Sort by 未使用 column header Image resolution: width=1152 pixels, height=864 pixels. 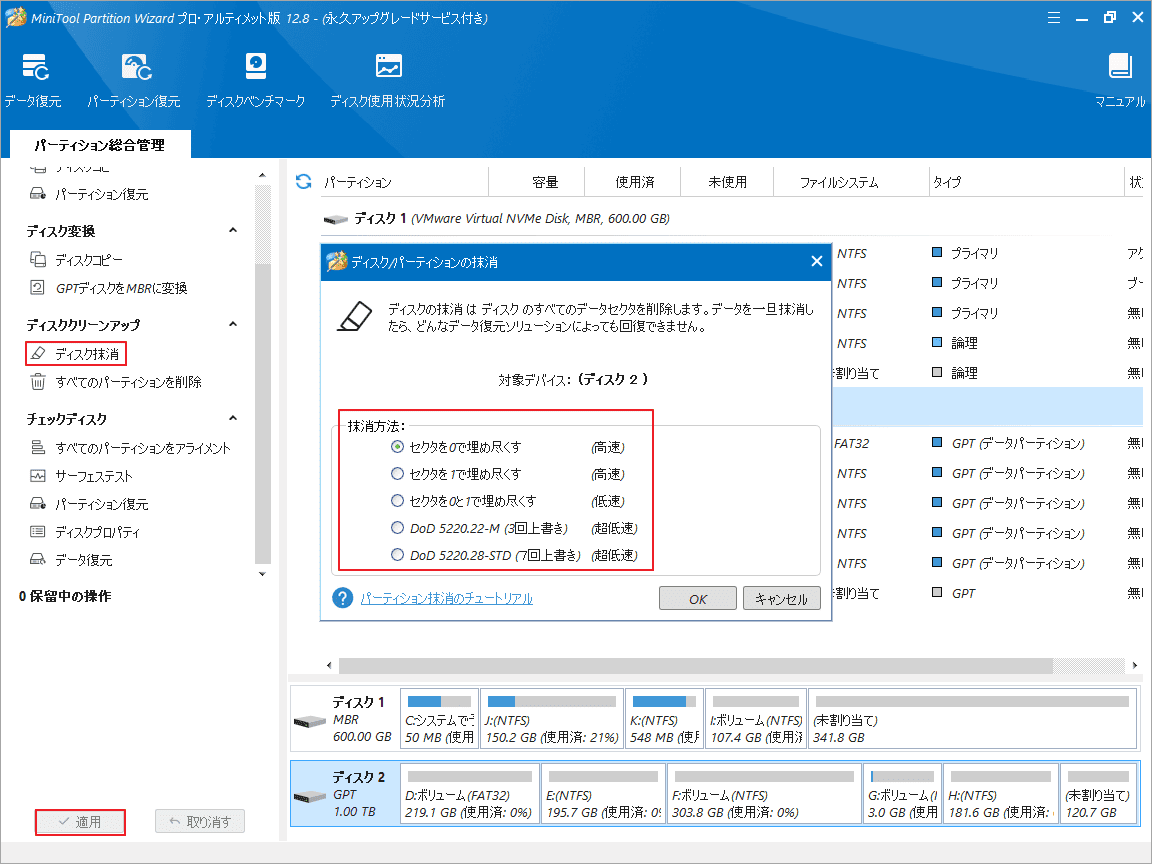pyautogui.click(x=727, y=182)
